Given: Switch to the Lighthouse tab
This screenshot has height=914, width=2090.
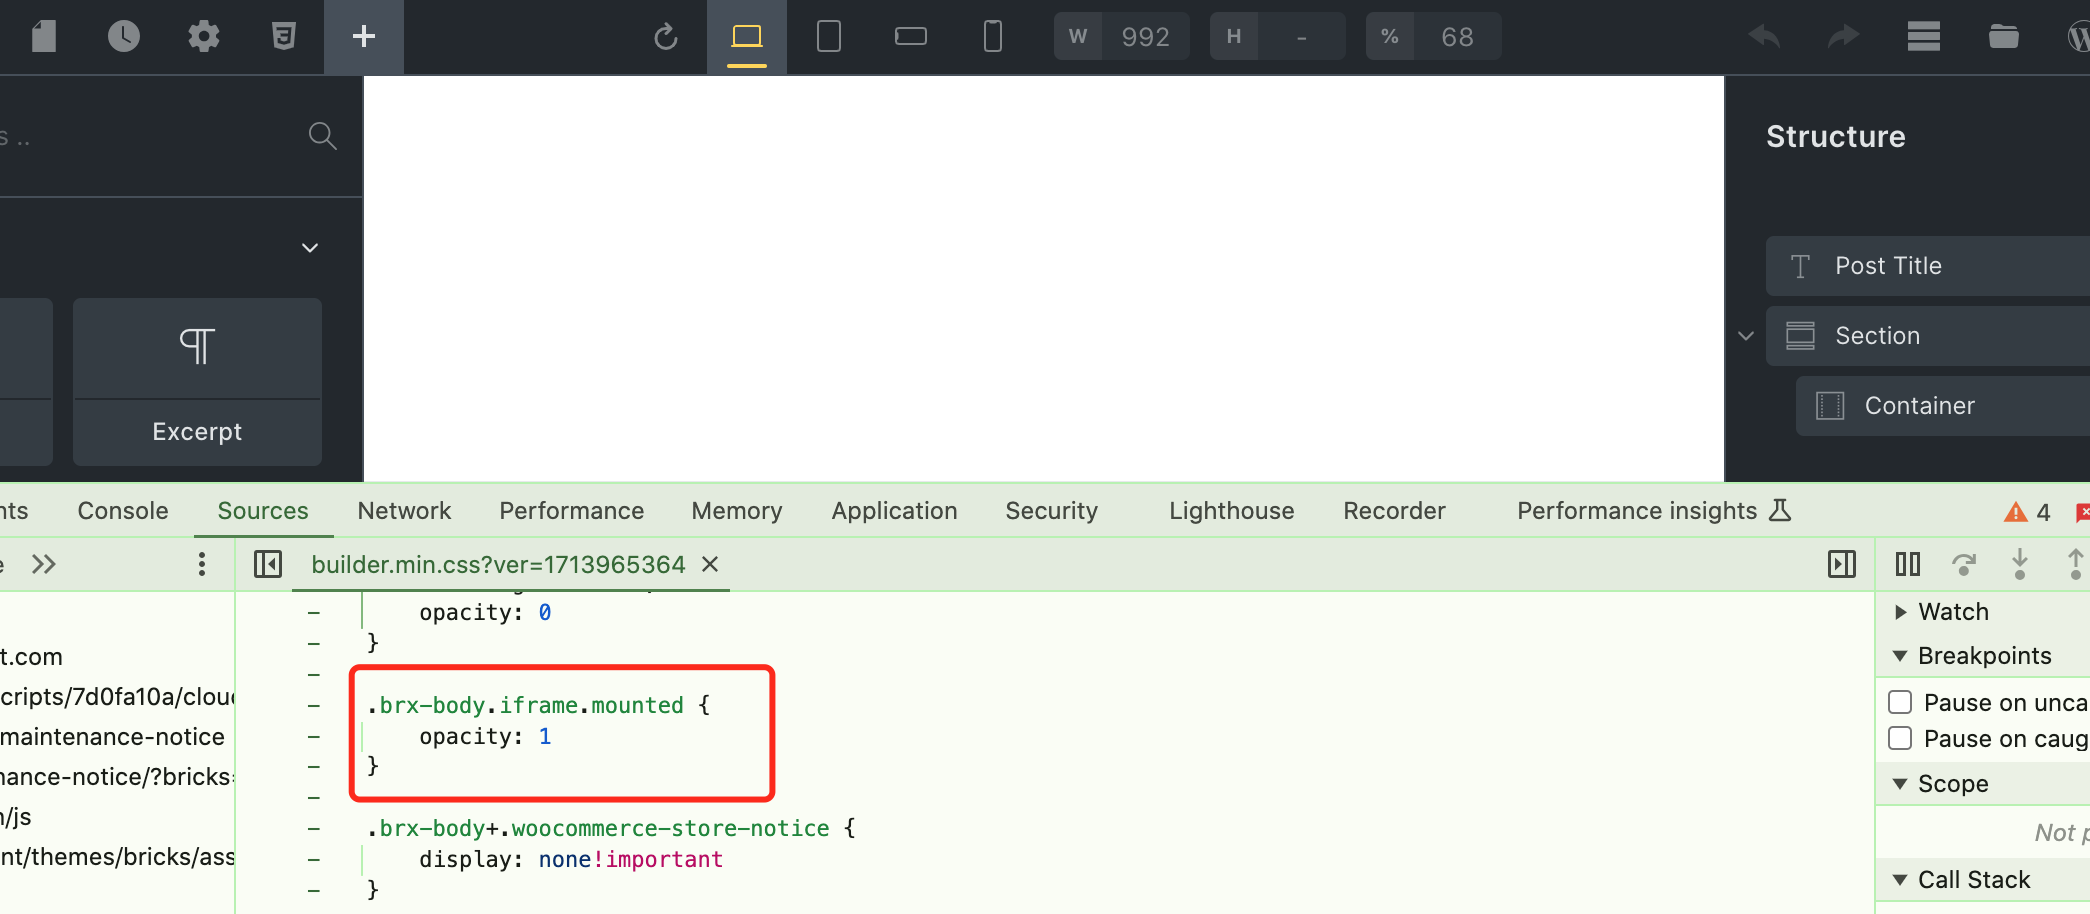Looking at the screenshot, I should (1231, 511).
